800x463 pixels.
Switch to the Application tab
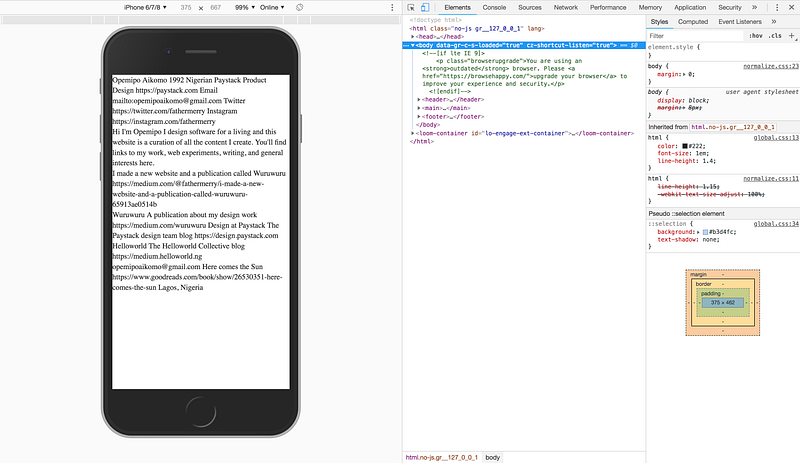pyautogui.click(x=690, y=8)
